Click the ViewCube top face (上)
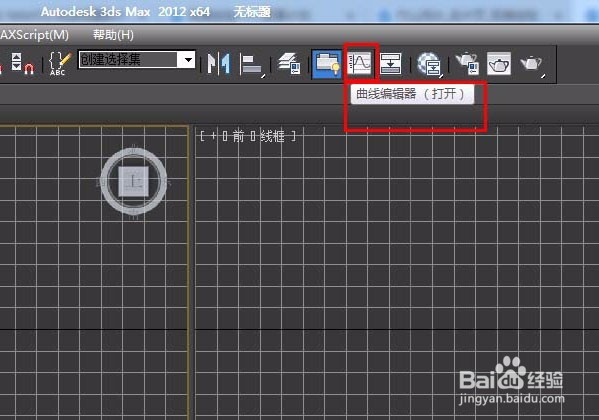The image size is (599, 420). pos(133,181)
